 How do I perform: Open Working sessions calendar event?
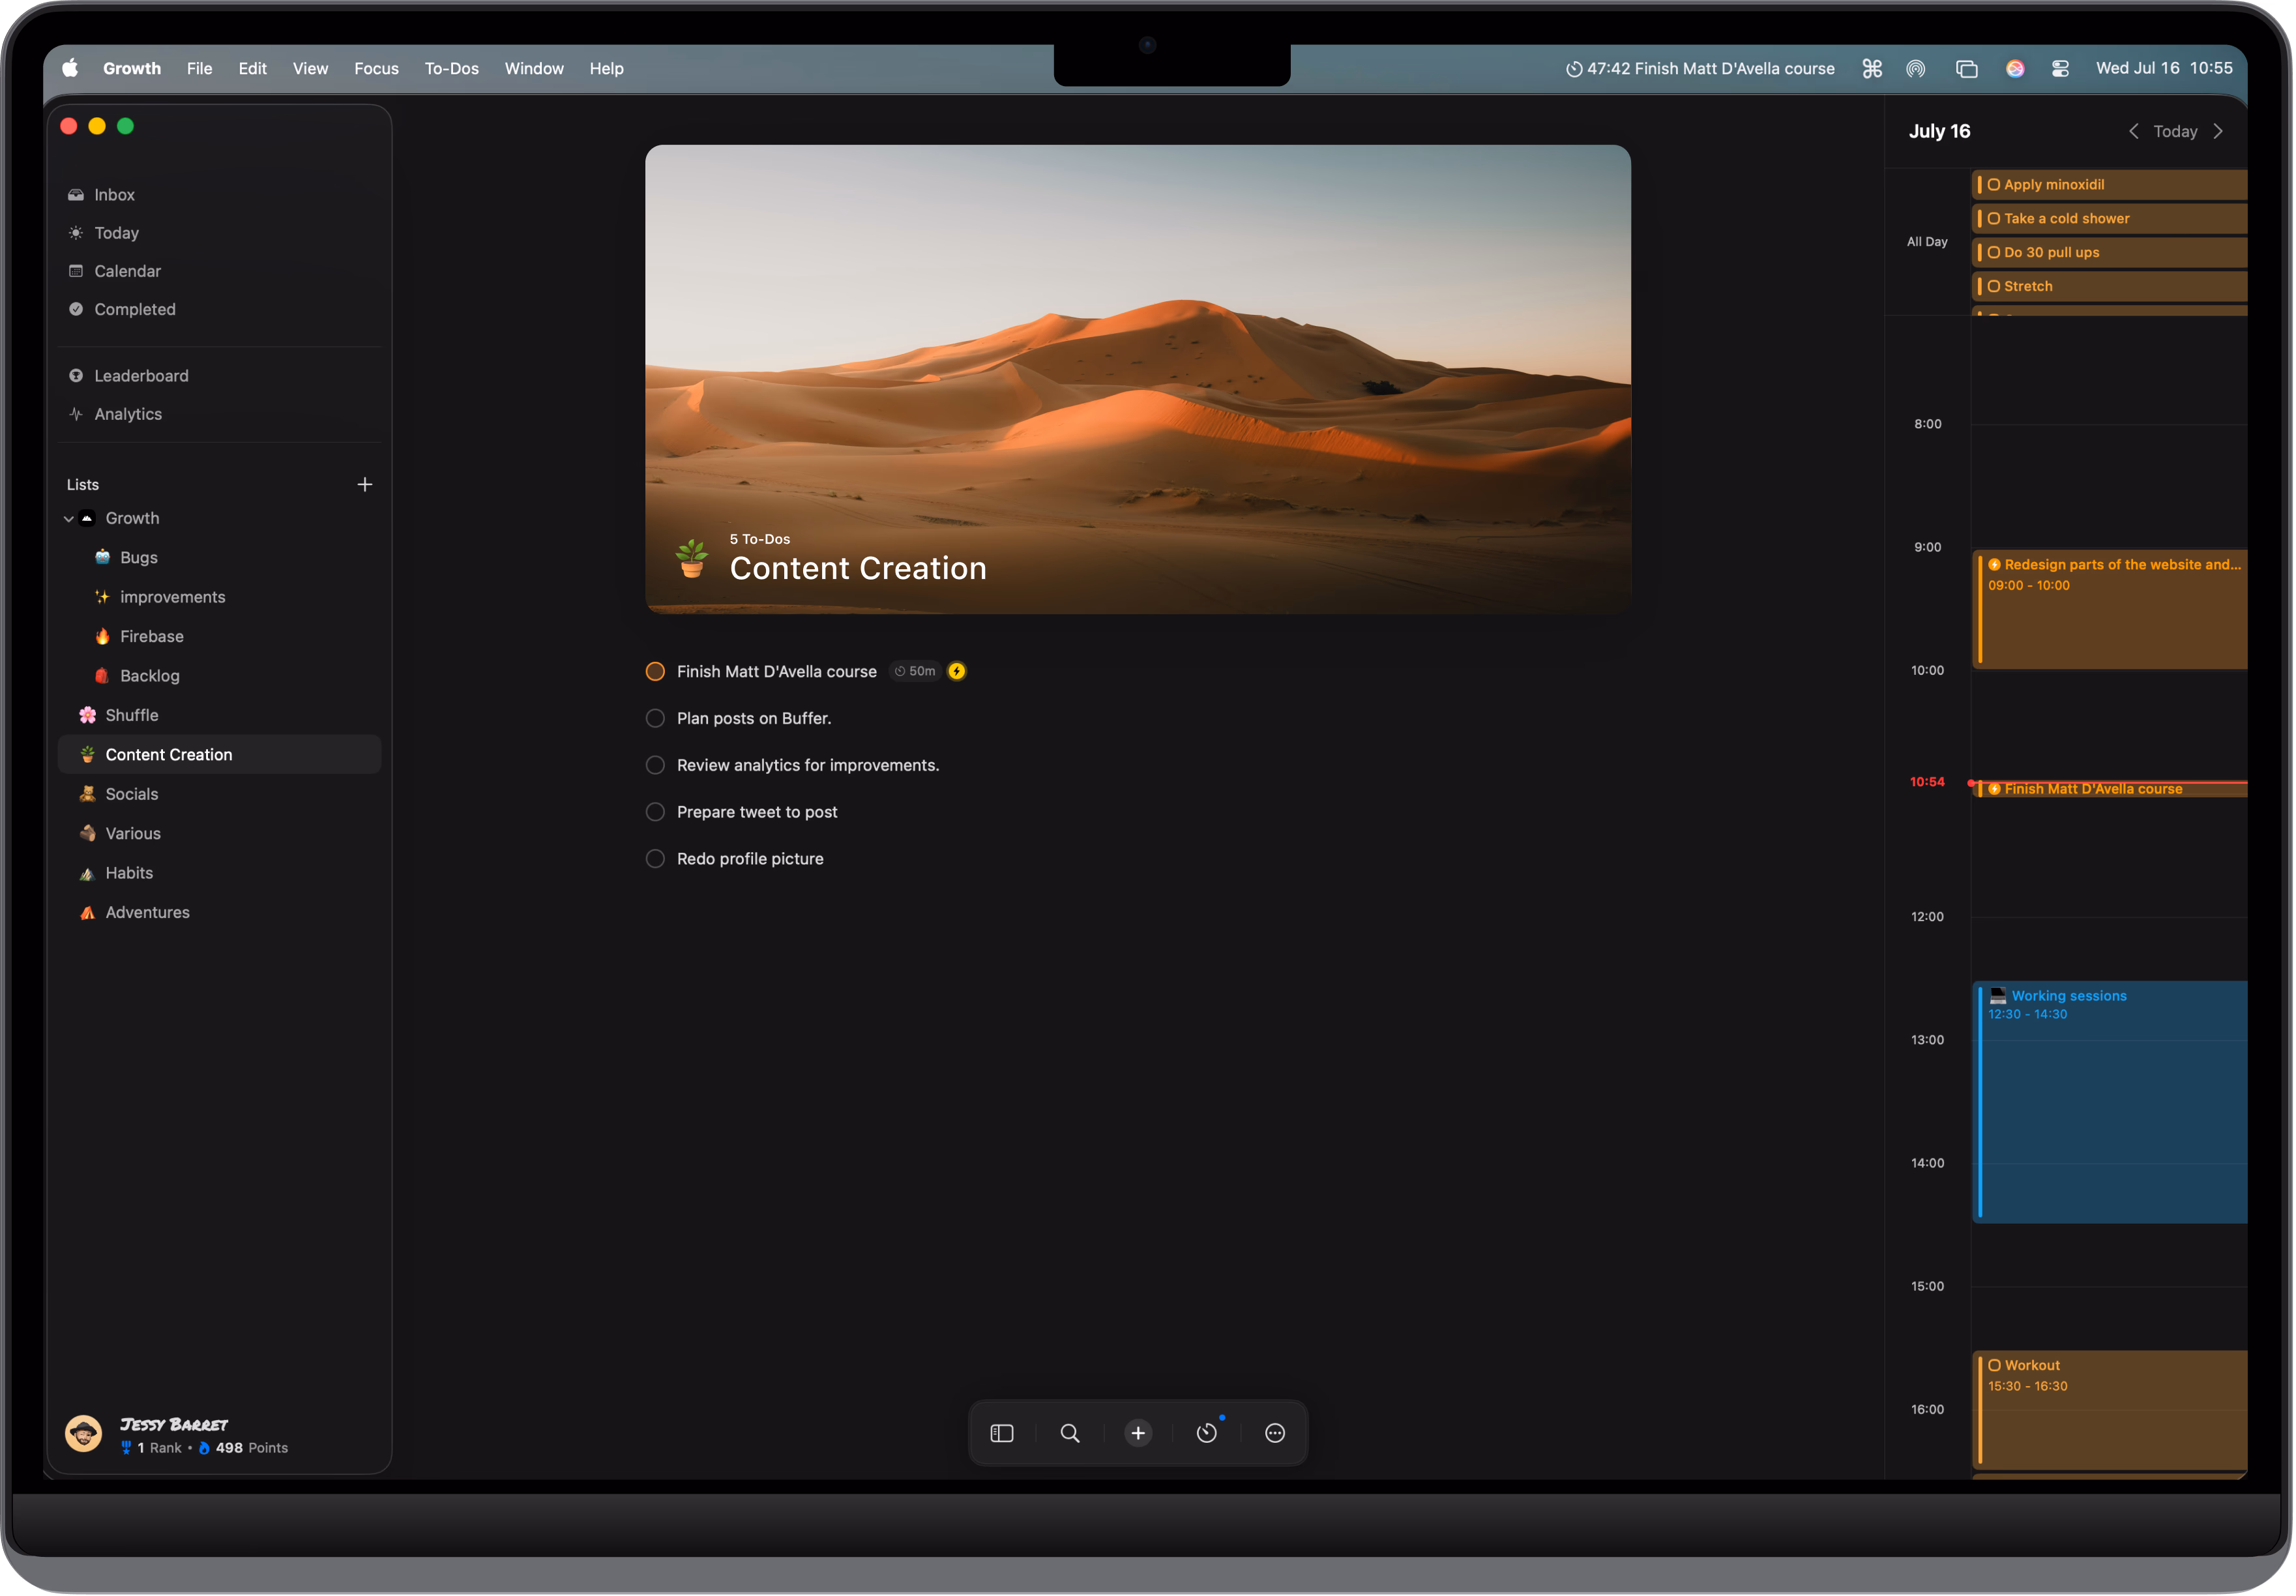pyautogui.click(x=2110, y=1100)
